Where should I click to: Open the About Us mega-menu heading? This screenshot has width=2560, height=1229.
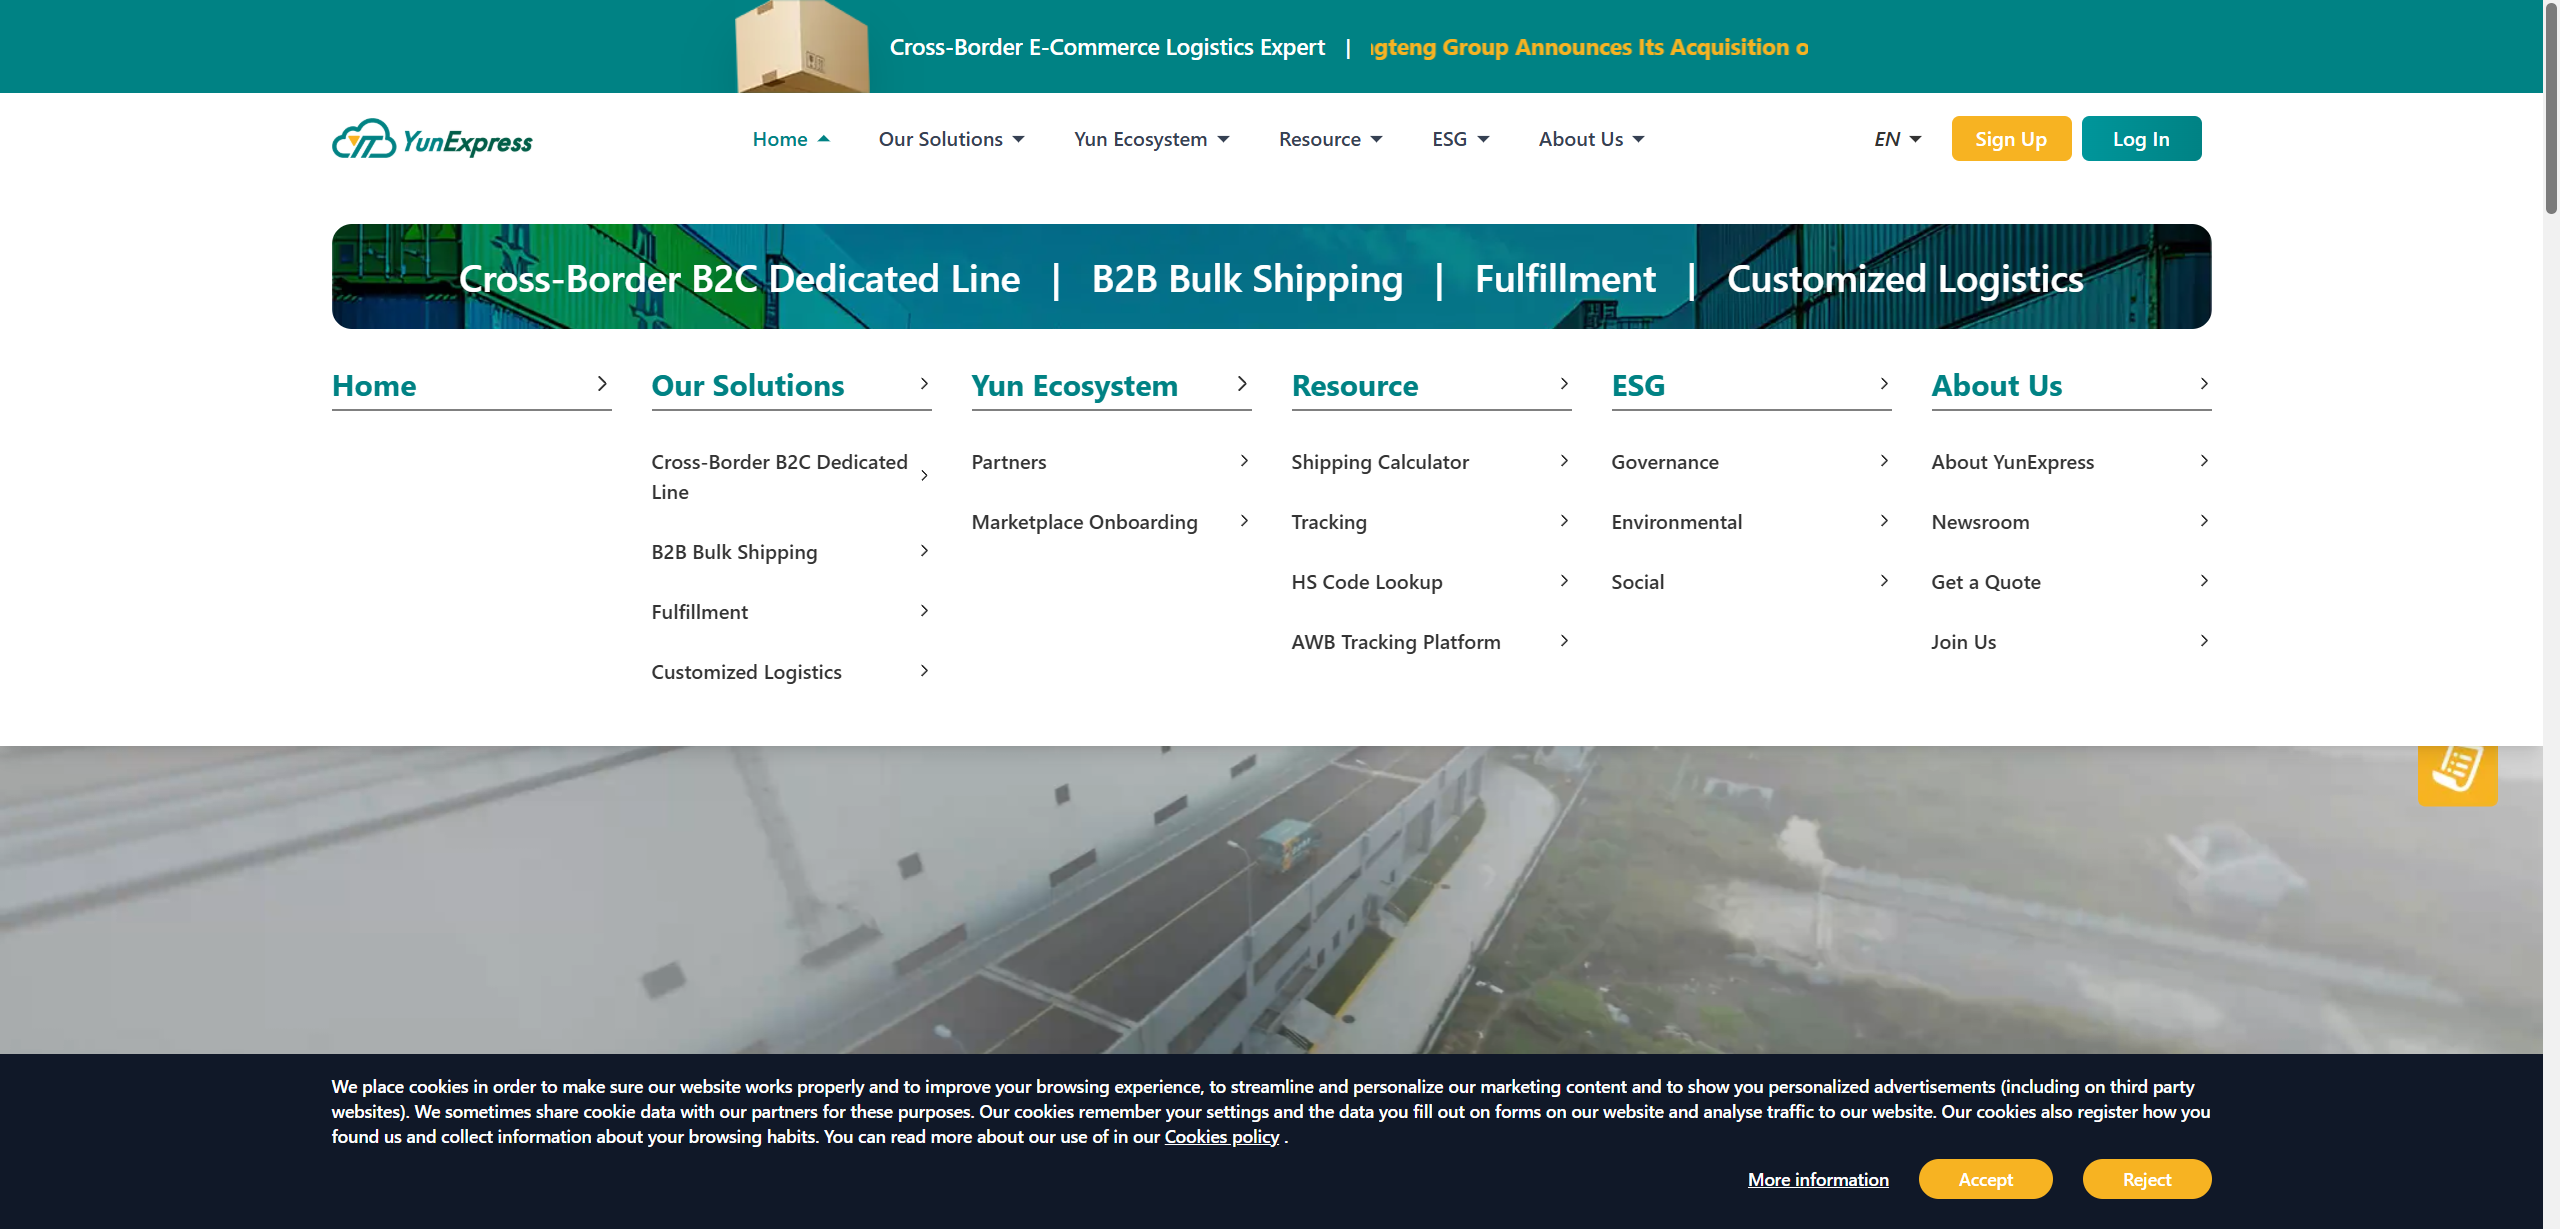point(1997,386)
